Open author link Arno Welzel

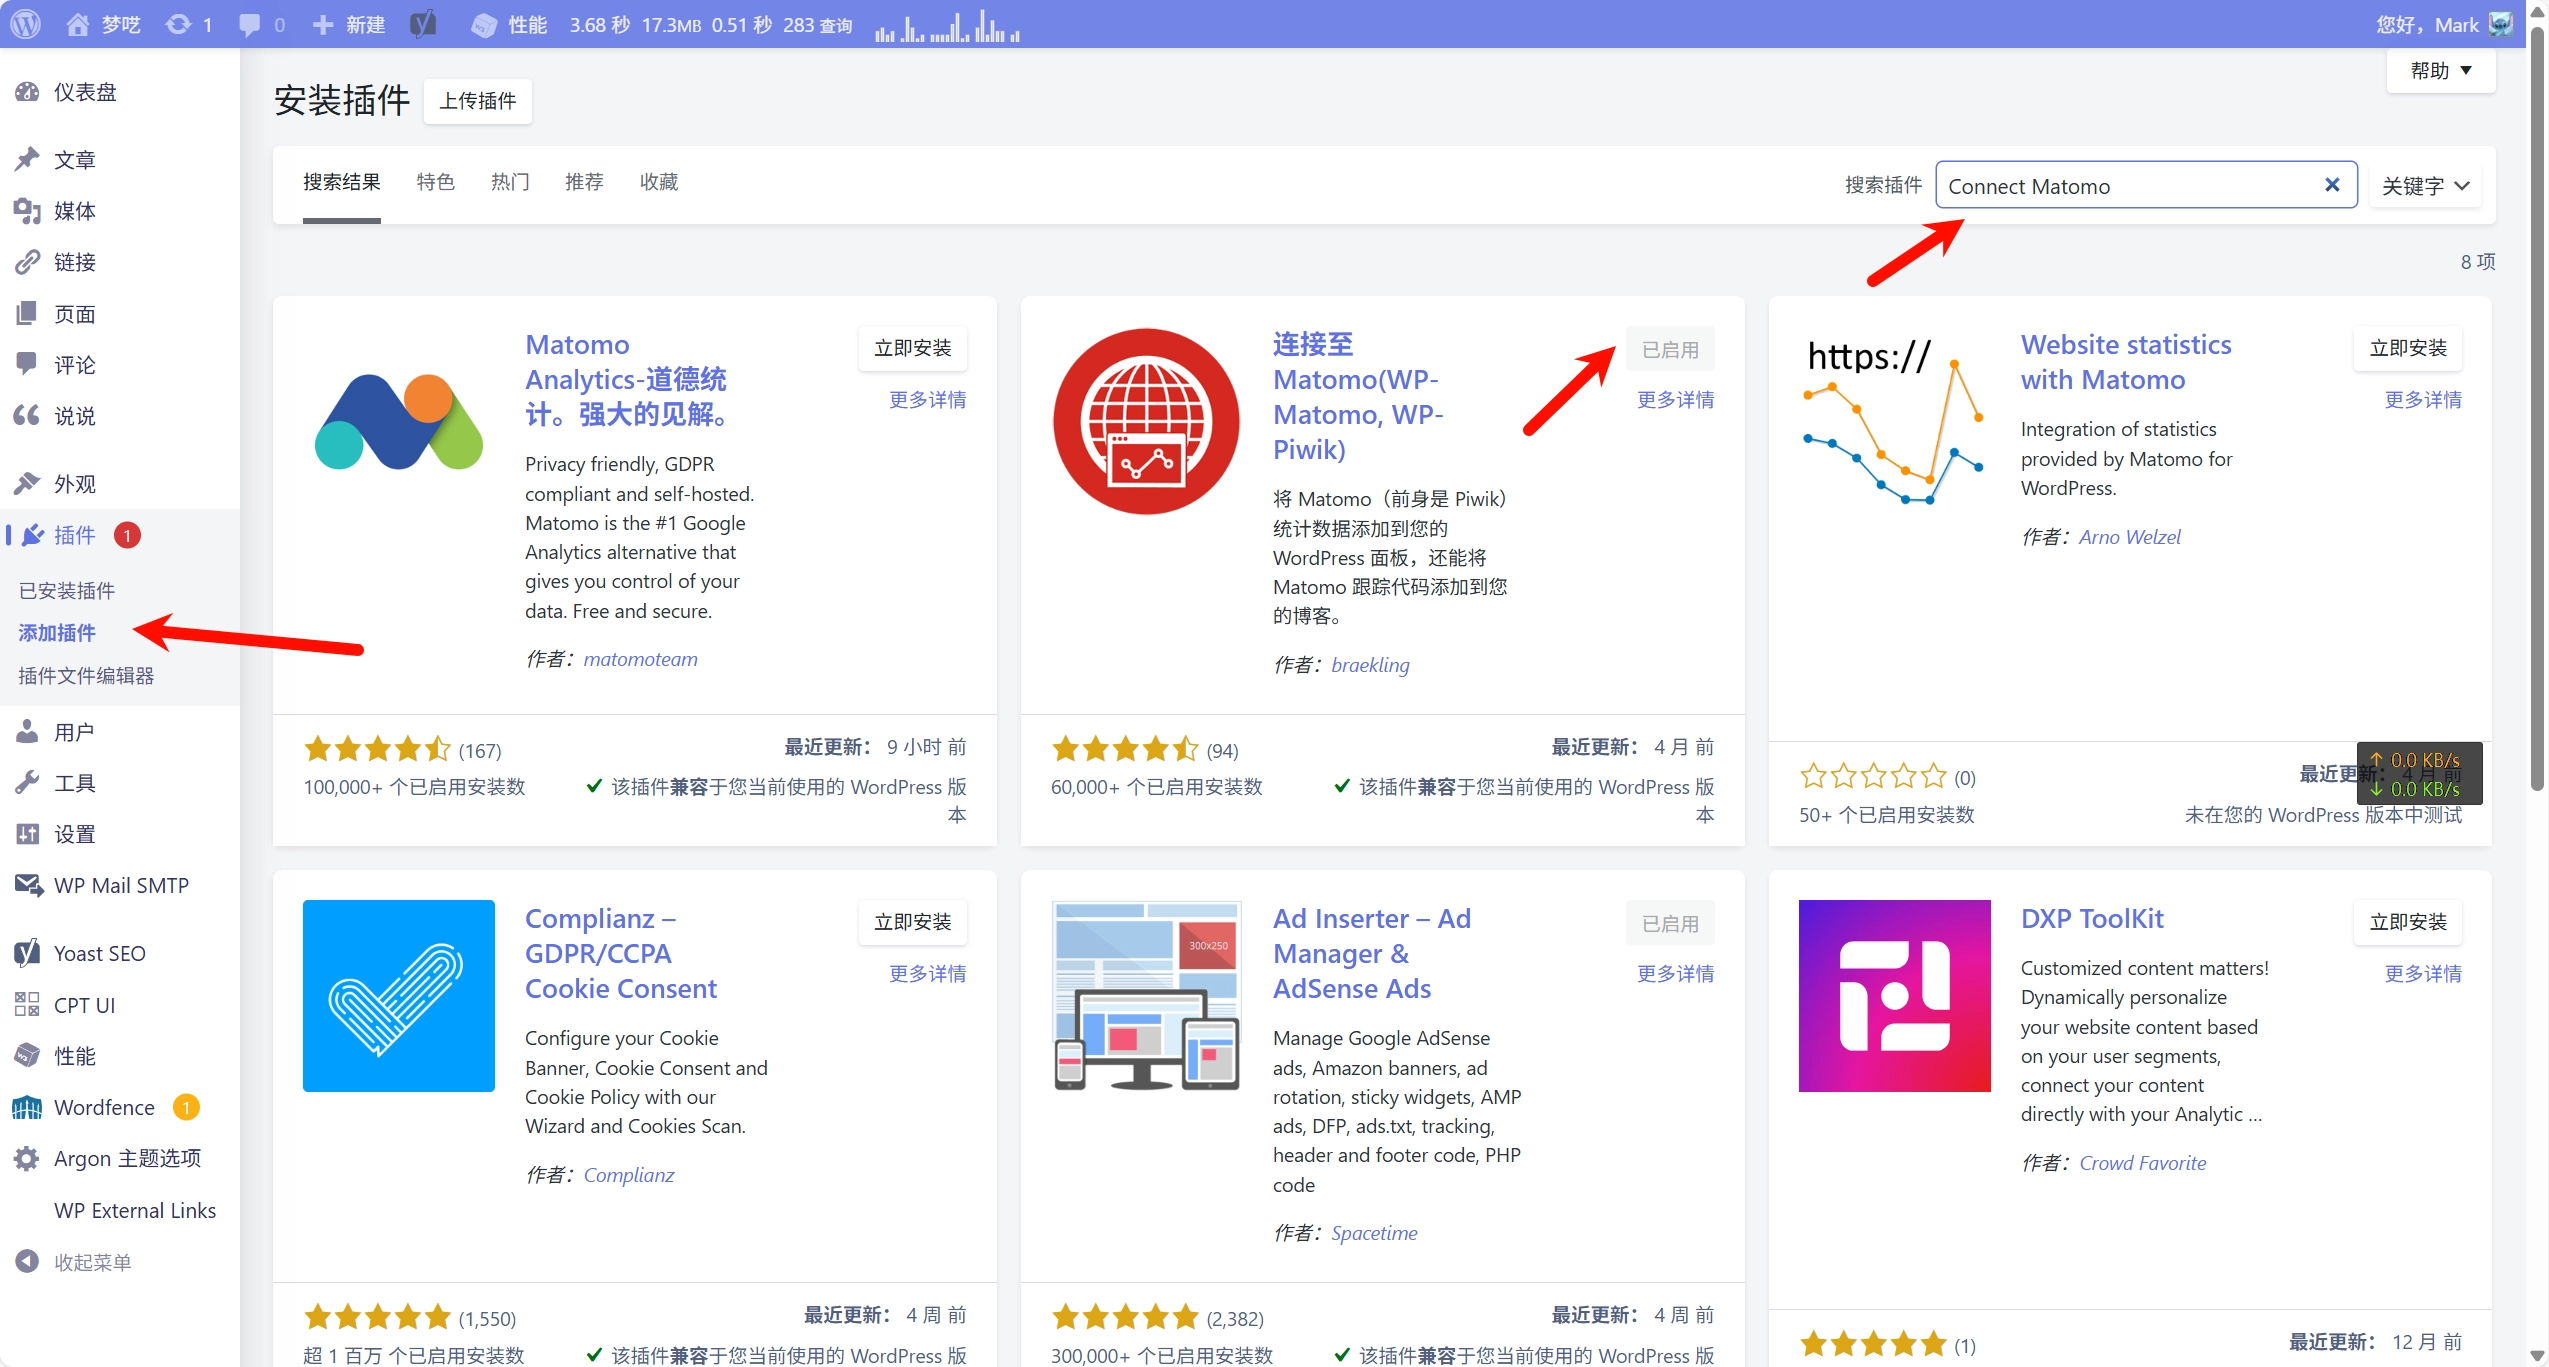2130,537
